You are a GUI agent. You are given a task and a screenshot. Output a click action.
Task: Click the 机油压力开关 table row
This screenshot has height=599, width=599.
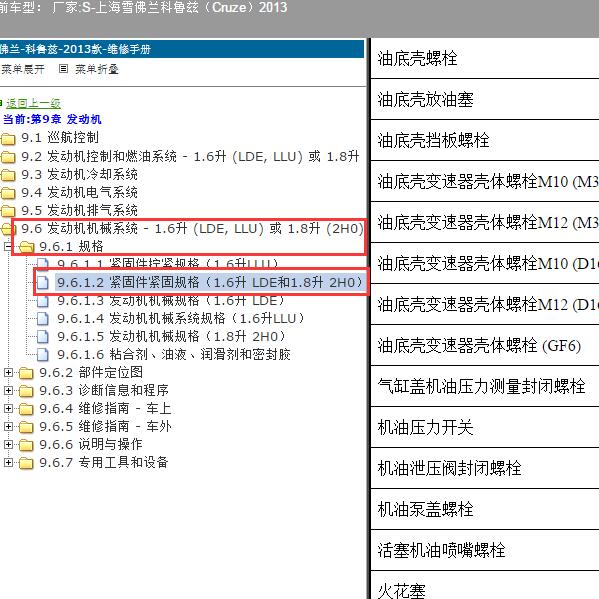pyautogui.click(x=485, y=427)
